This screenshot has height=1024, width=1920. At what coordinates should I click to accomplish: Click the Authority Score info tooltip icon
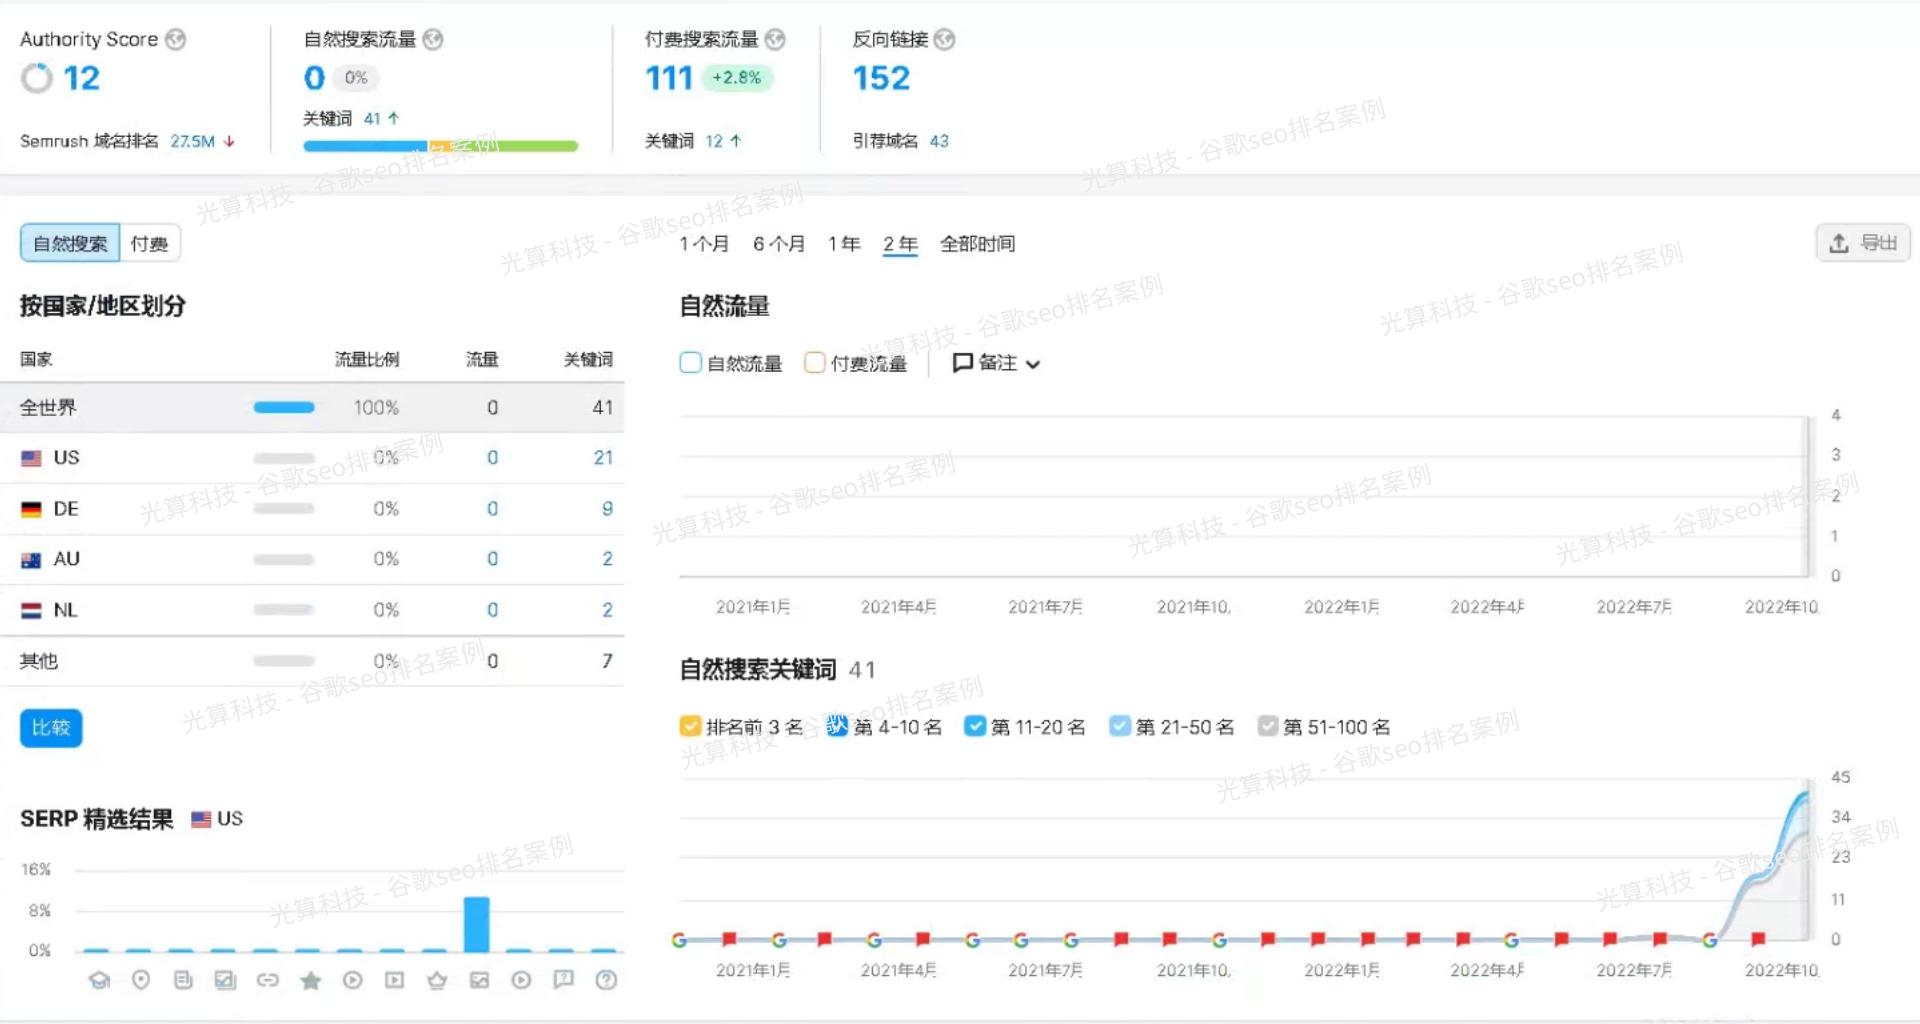point(174,39)
